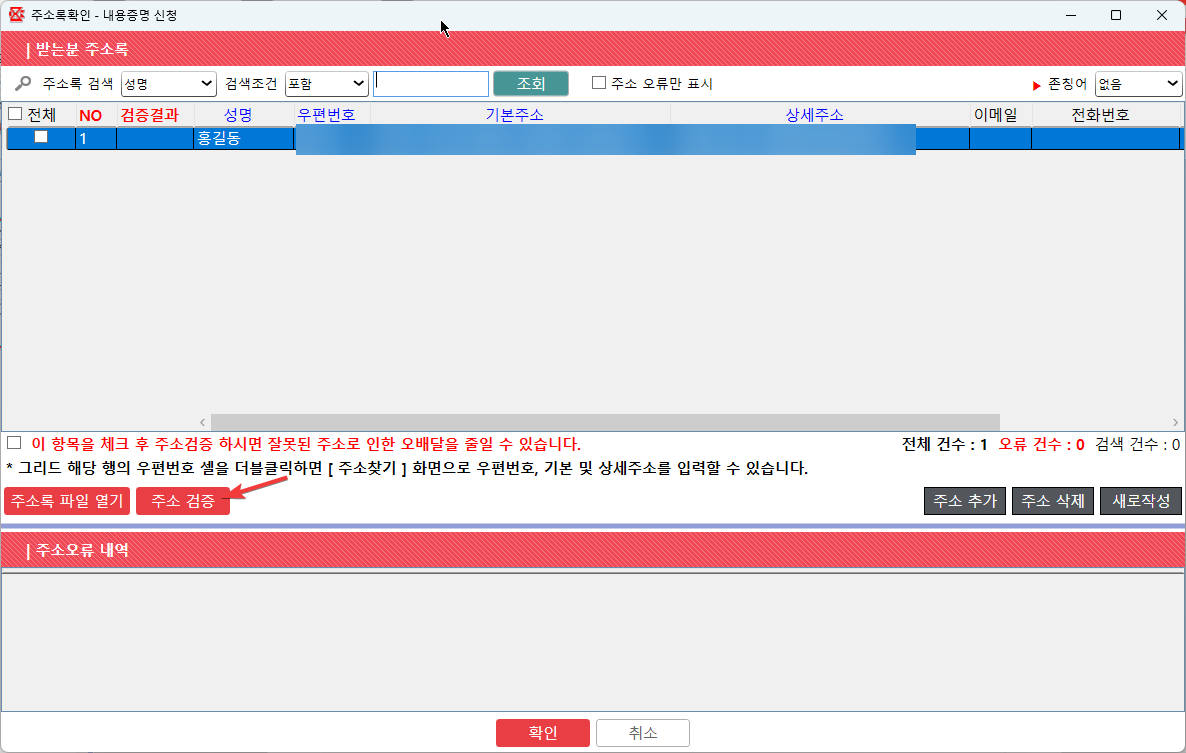The height and width of the screenshot is (753, 1186).
Task: Select the 홍길동 name cell
Action: pyautogui.click(x=244, y=138)
